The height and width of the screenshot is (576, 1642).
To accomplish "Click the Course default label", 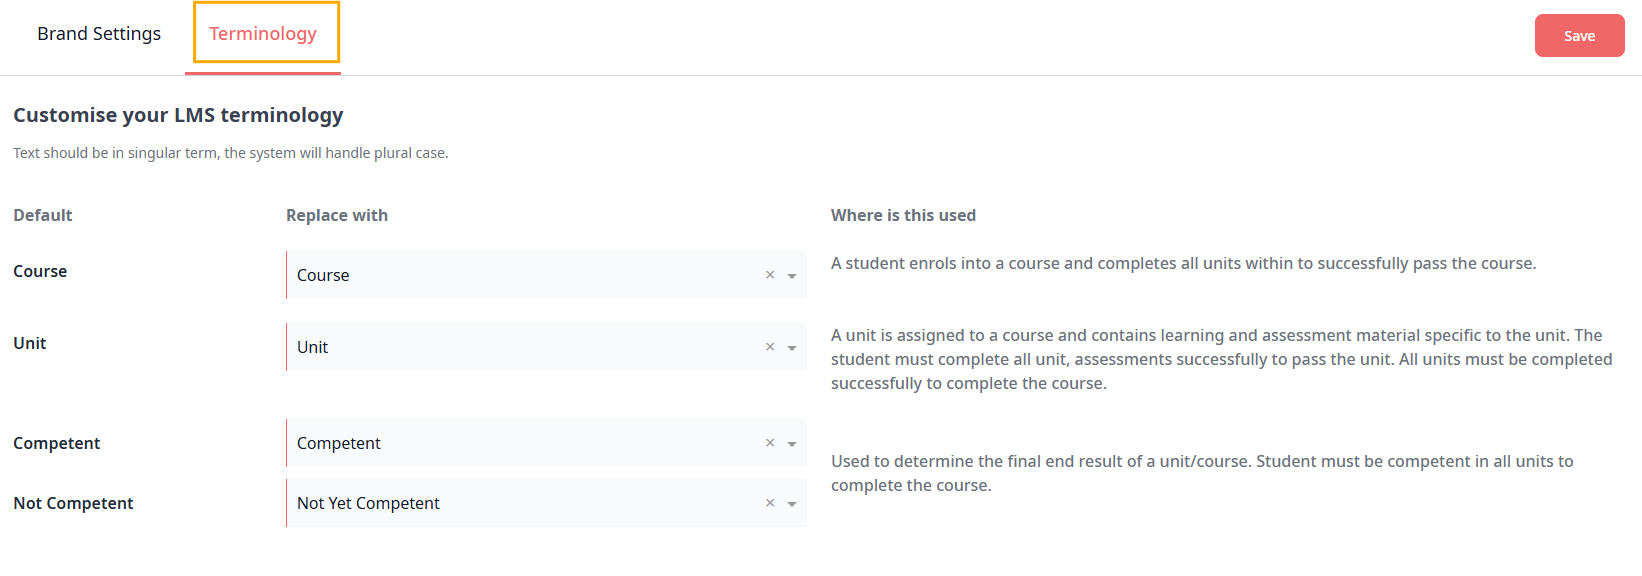I will 40,271.
